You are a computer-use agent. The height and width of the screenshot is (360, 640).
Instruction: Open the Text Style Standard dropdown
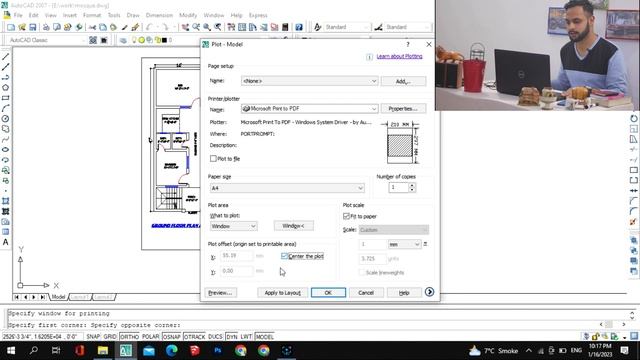[x=346, y=27]
